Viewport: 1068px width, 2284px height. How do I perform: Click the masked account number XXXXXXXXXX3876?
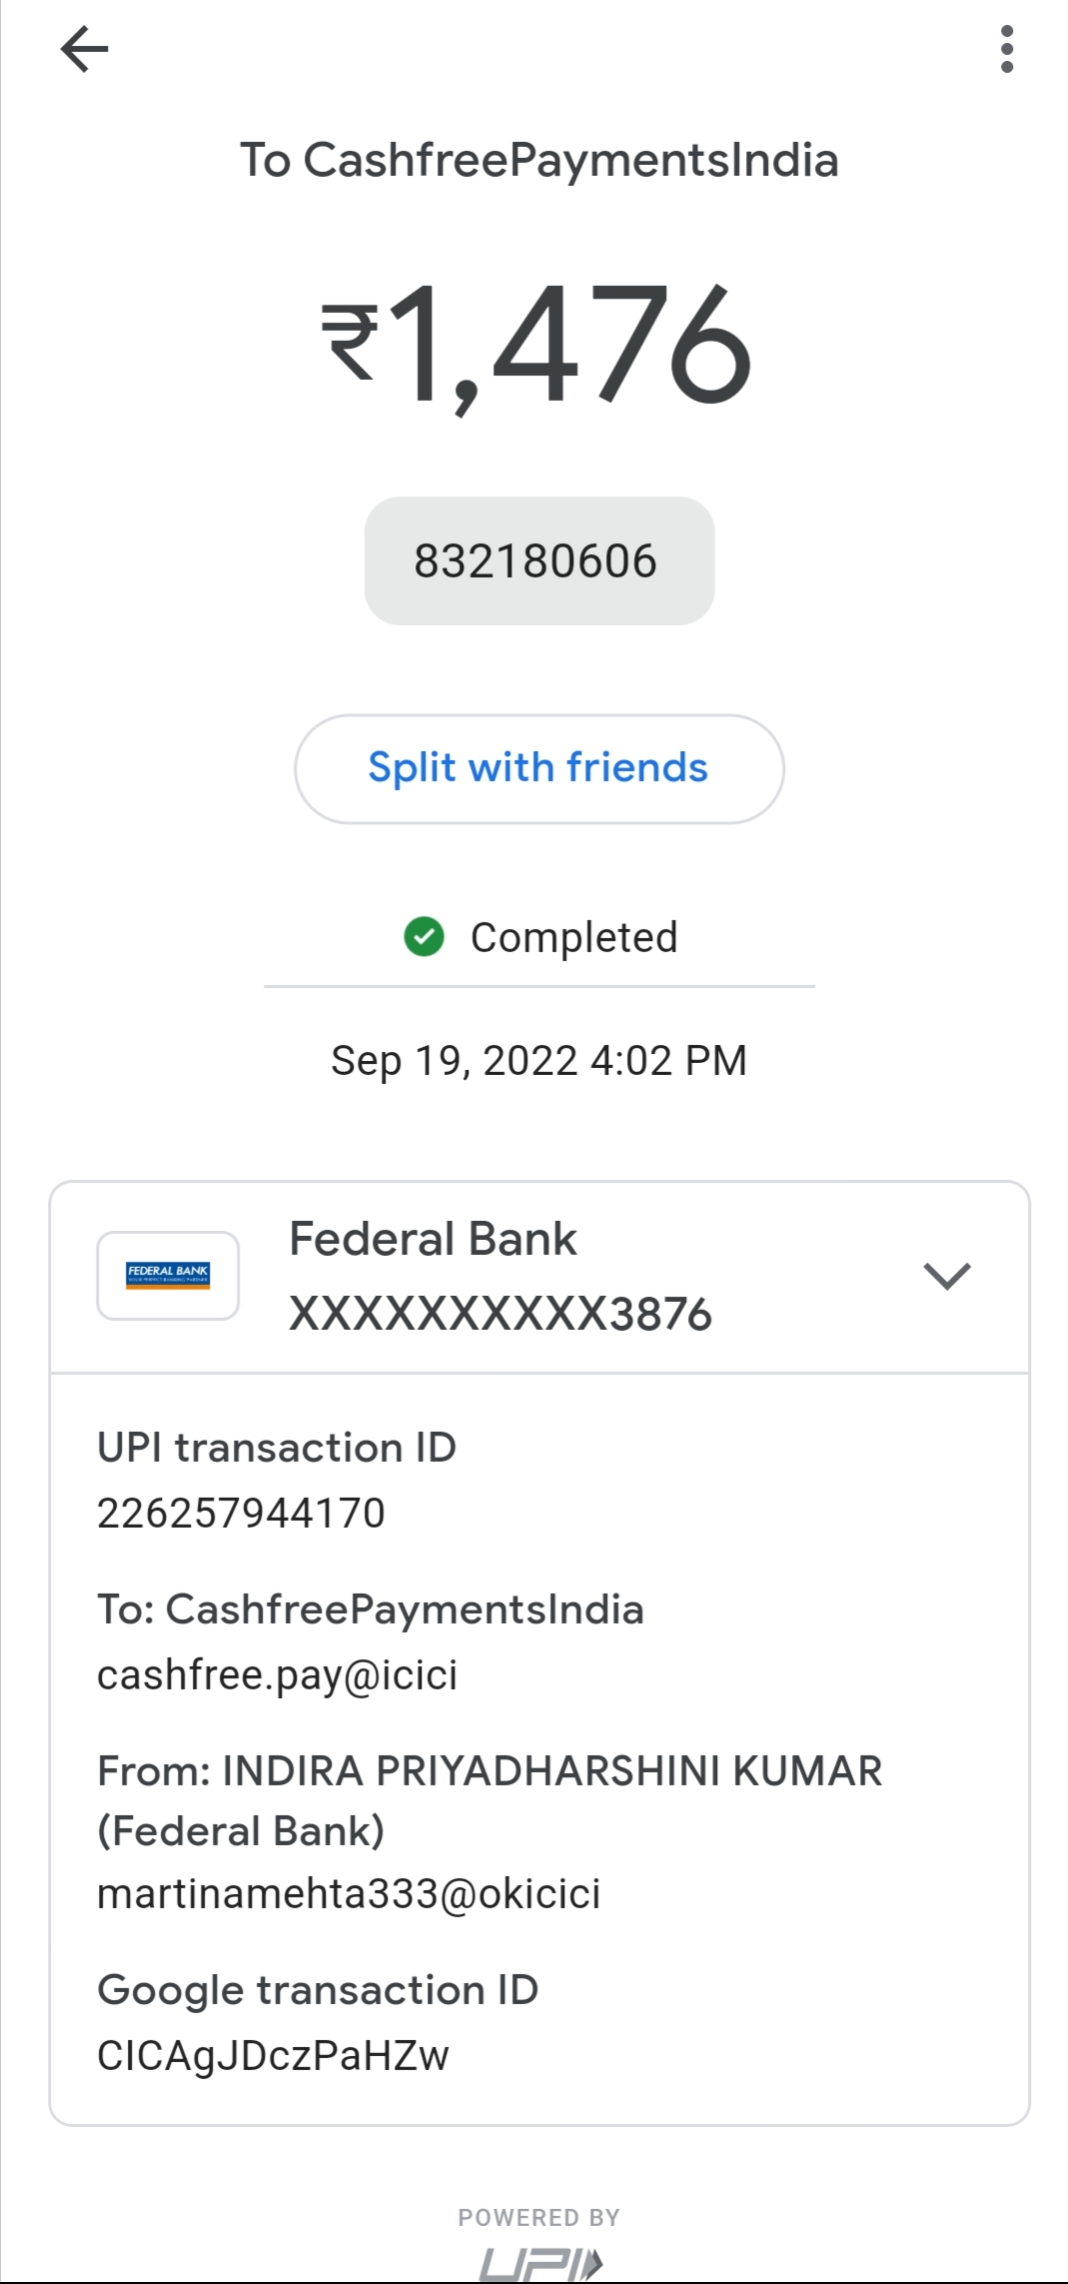point(500,1314)
